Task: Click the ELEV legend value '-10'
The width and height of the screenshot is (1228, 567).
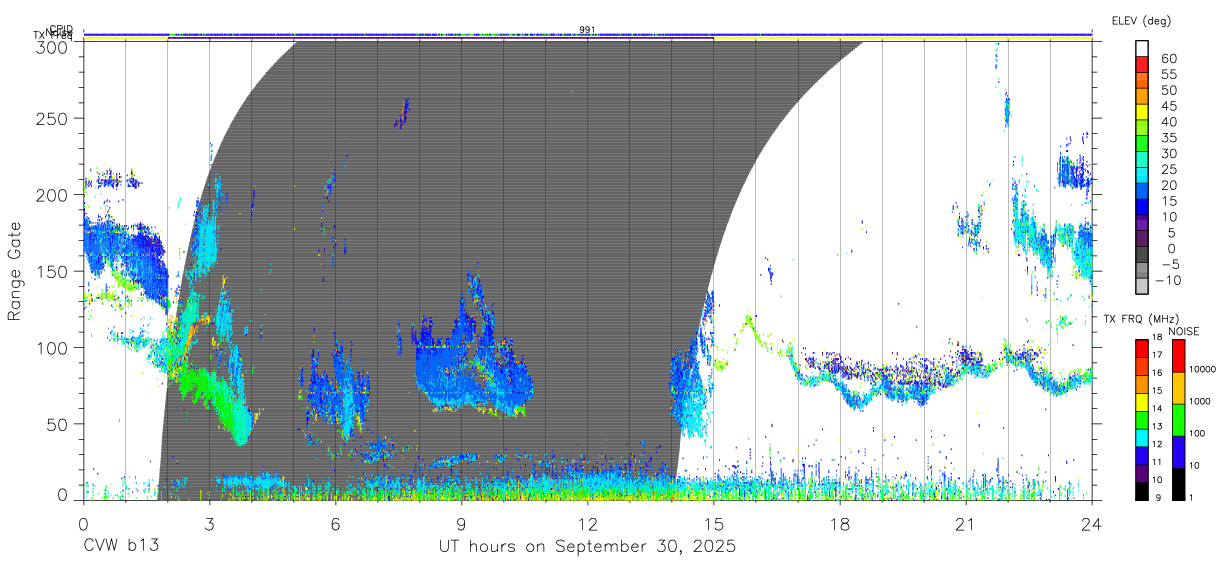Action: coord(1169,280)
